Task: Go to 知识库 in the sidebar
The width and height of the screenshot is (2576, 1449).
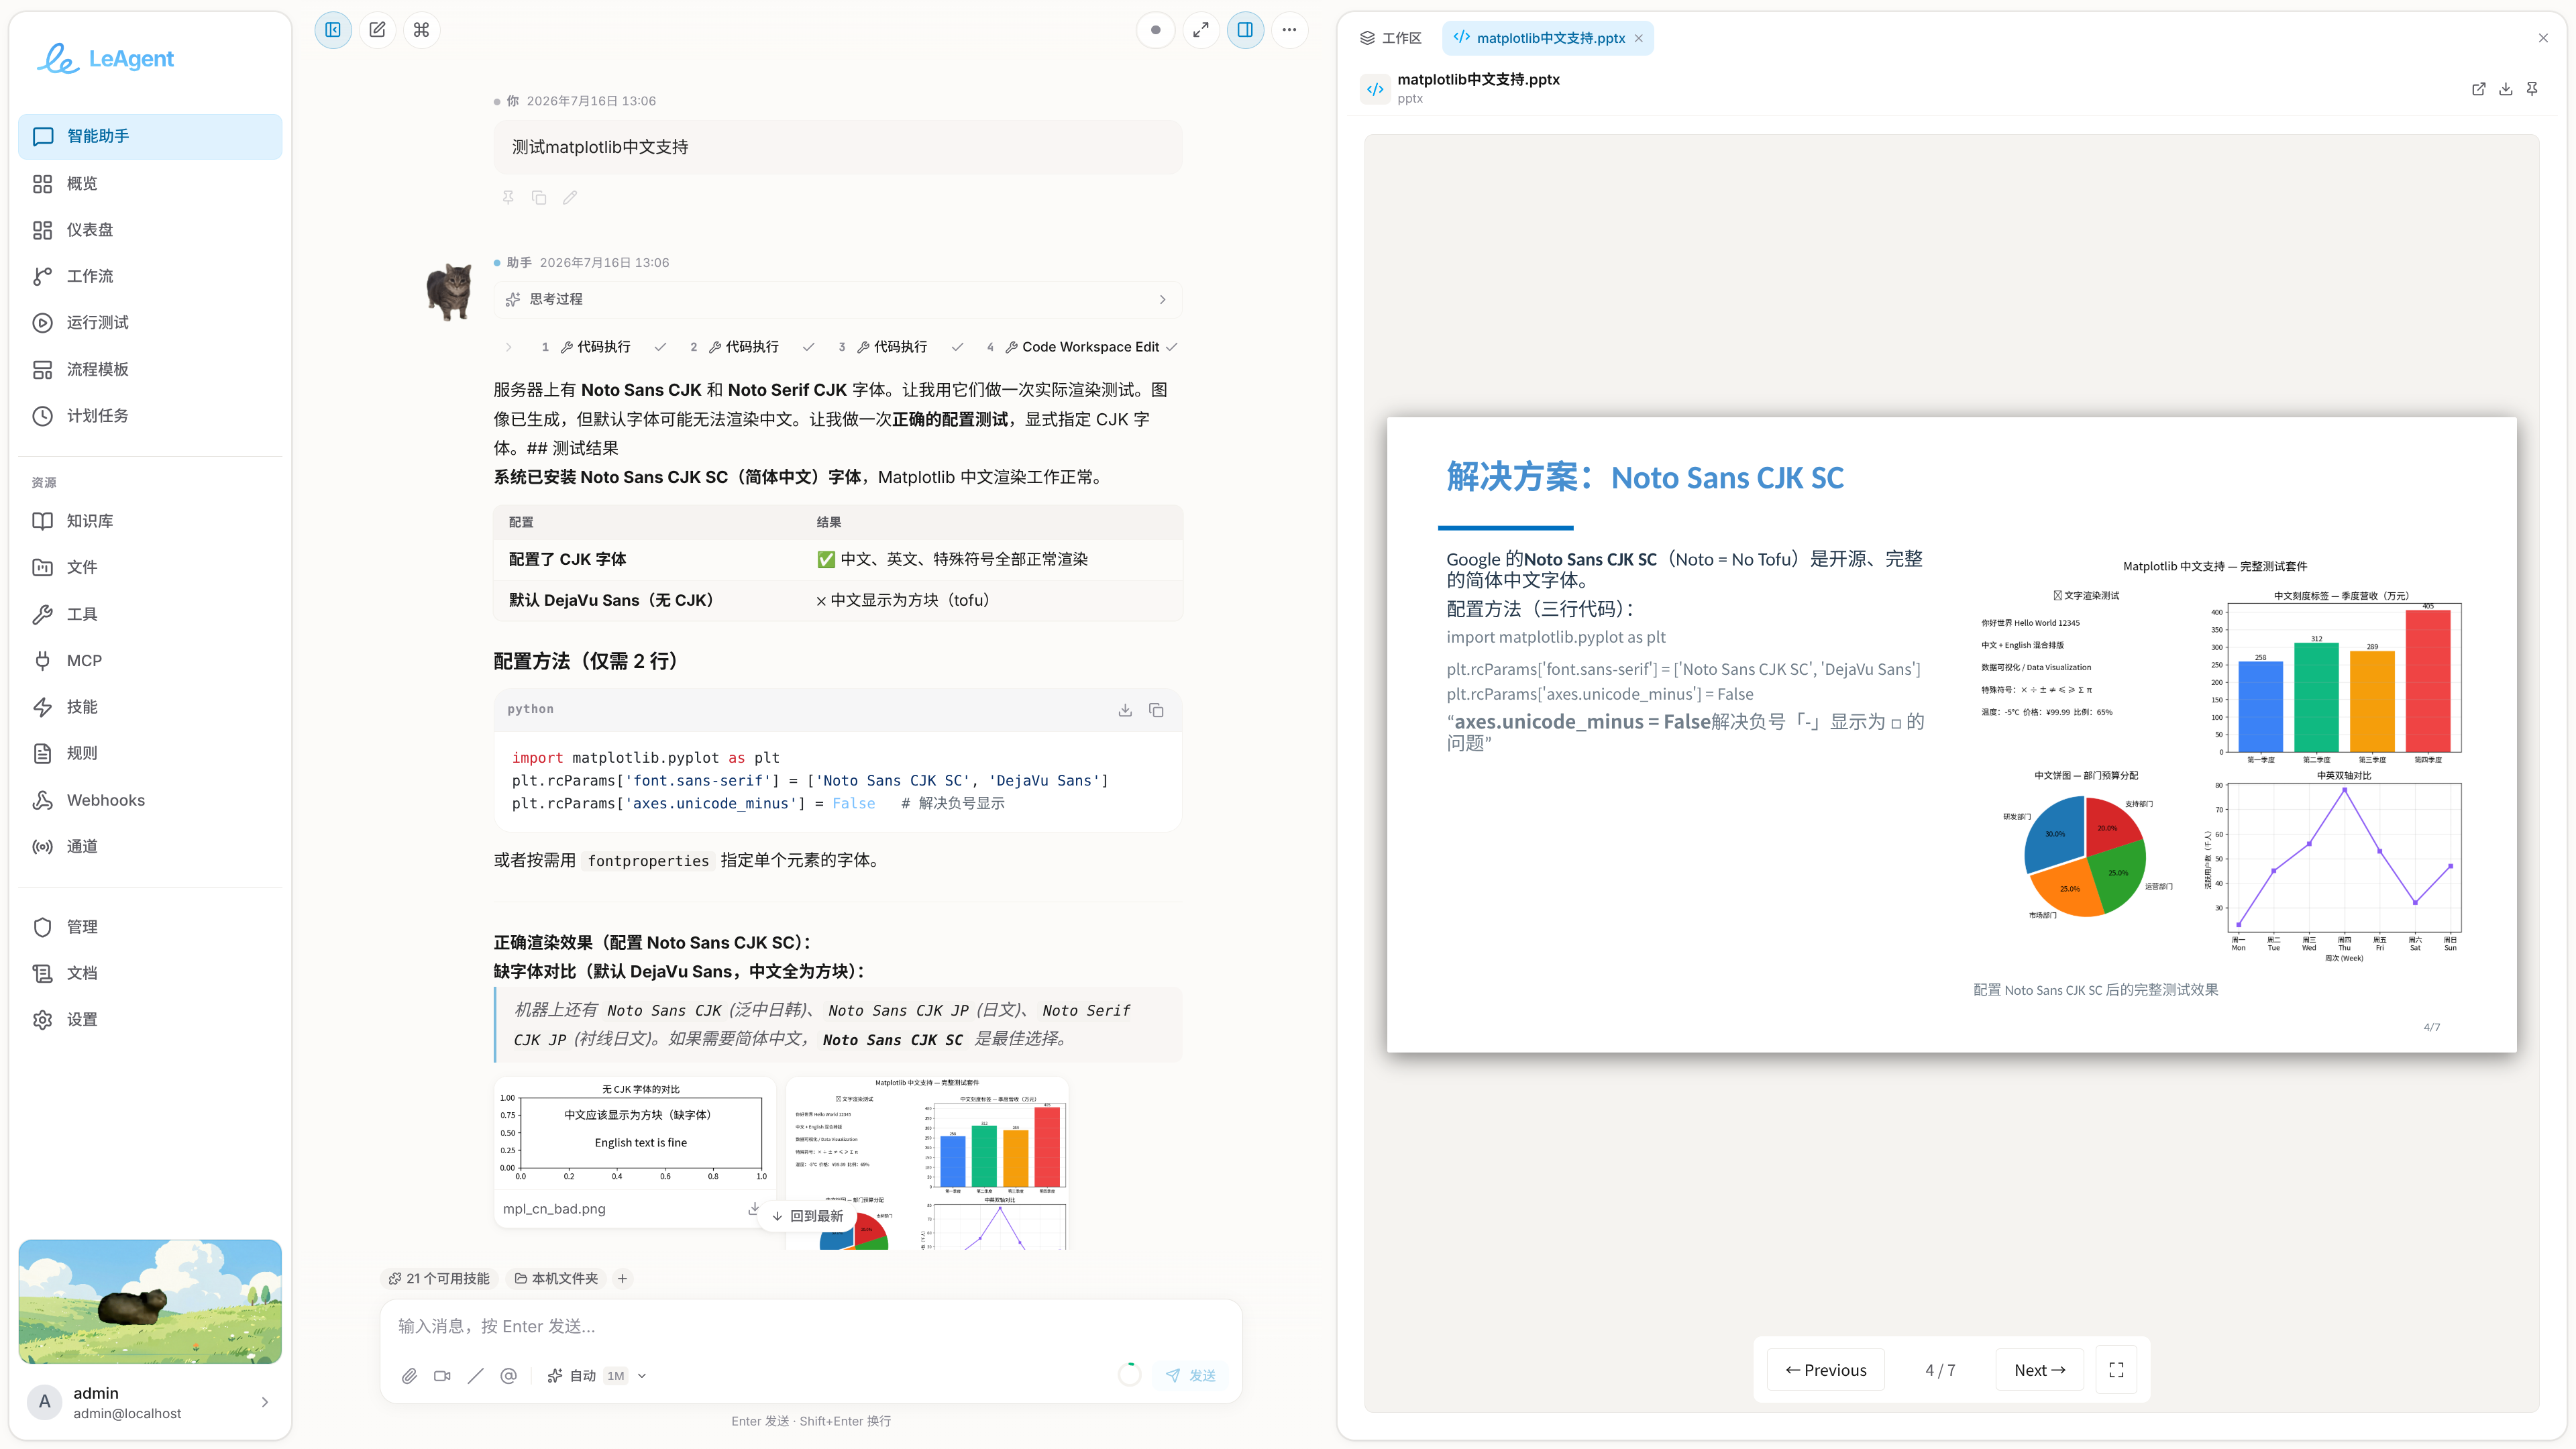Action: (x=150, y=521)
